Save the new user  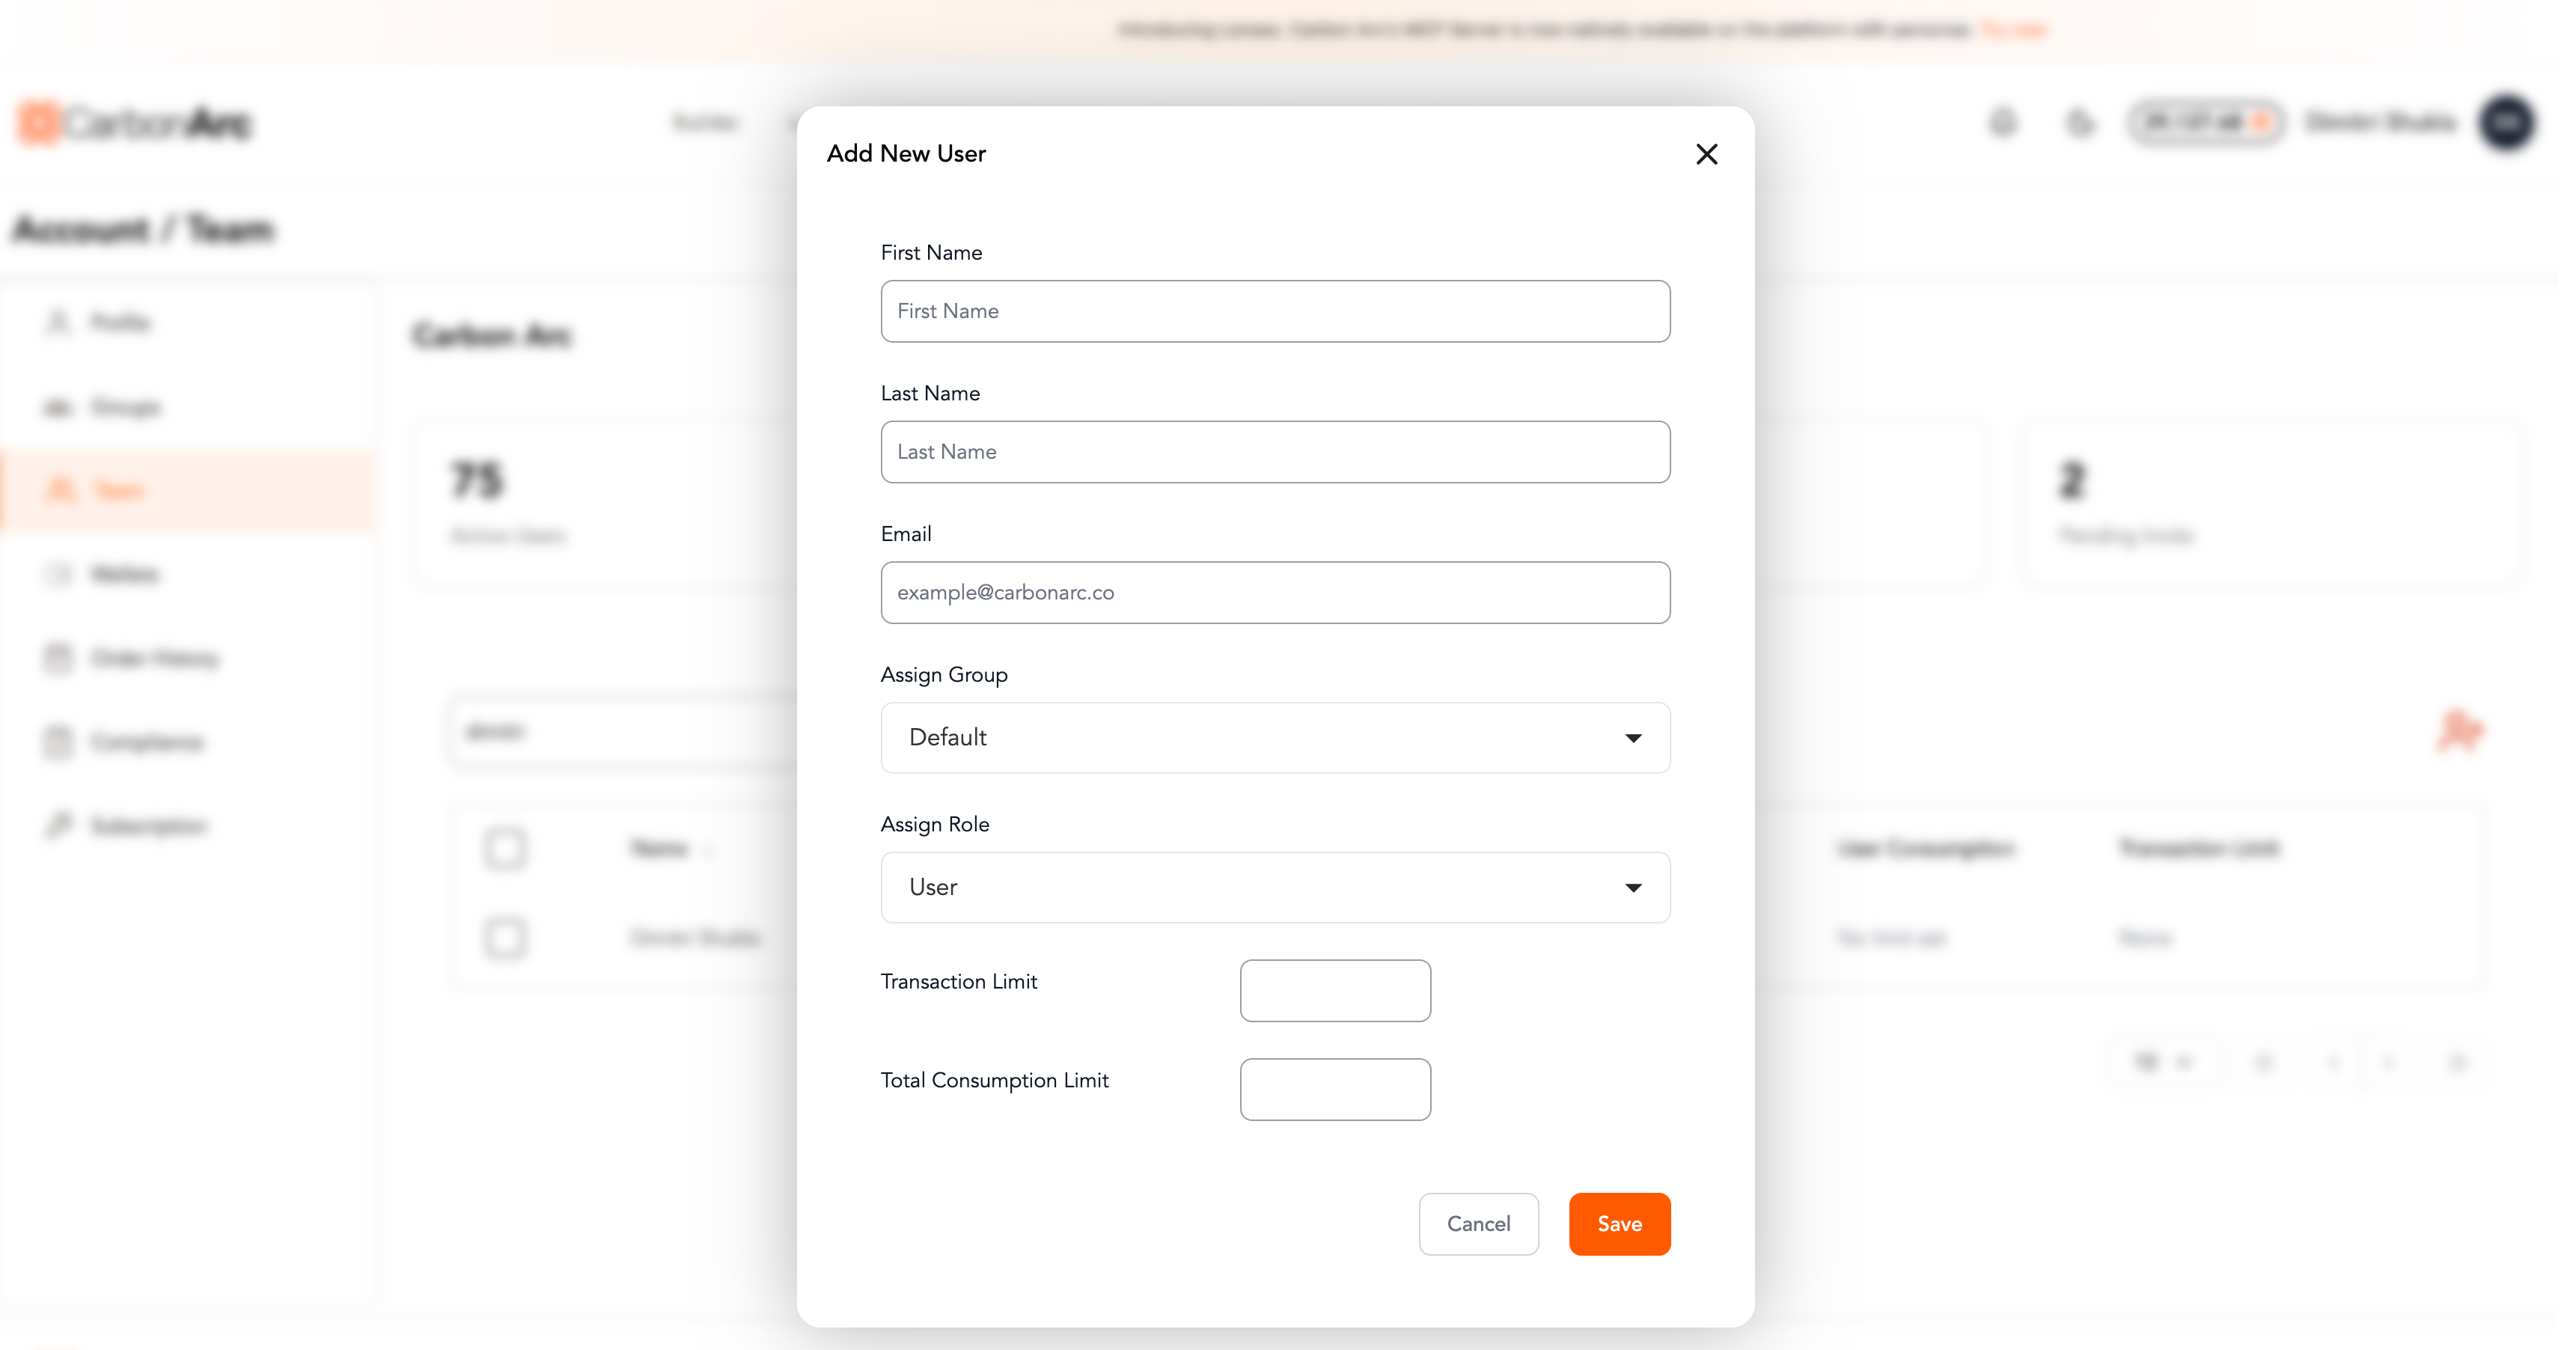[1619, 1224]
